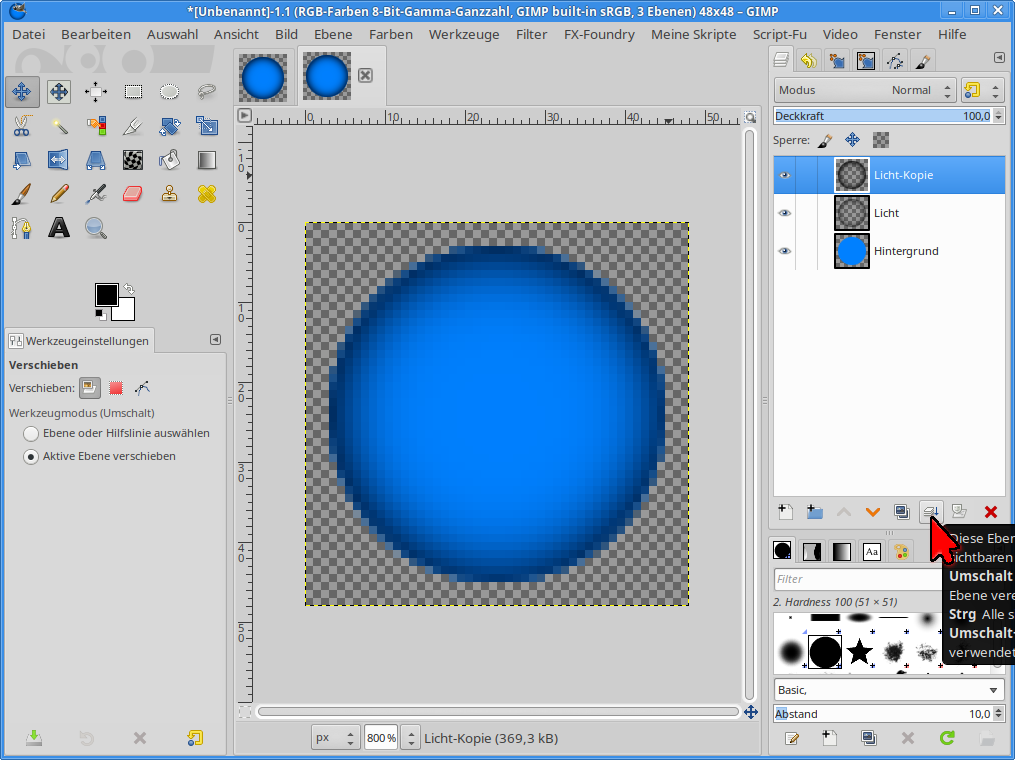Open the Farben menu
The width and height of the screenshot is (1015, 760).
390,34
